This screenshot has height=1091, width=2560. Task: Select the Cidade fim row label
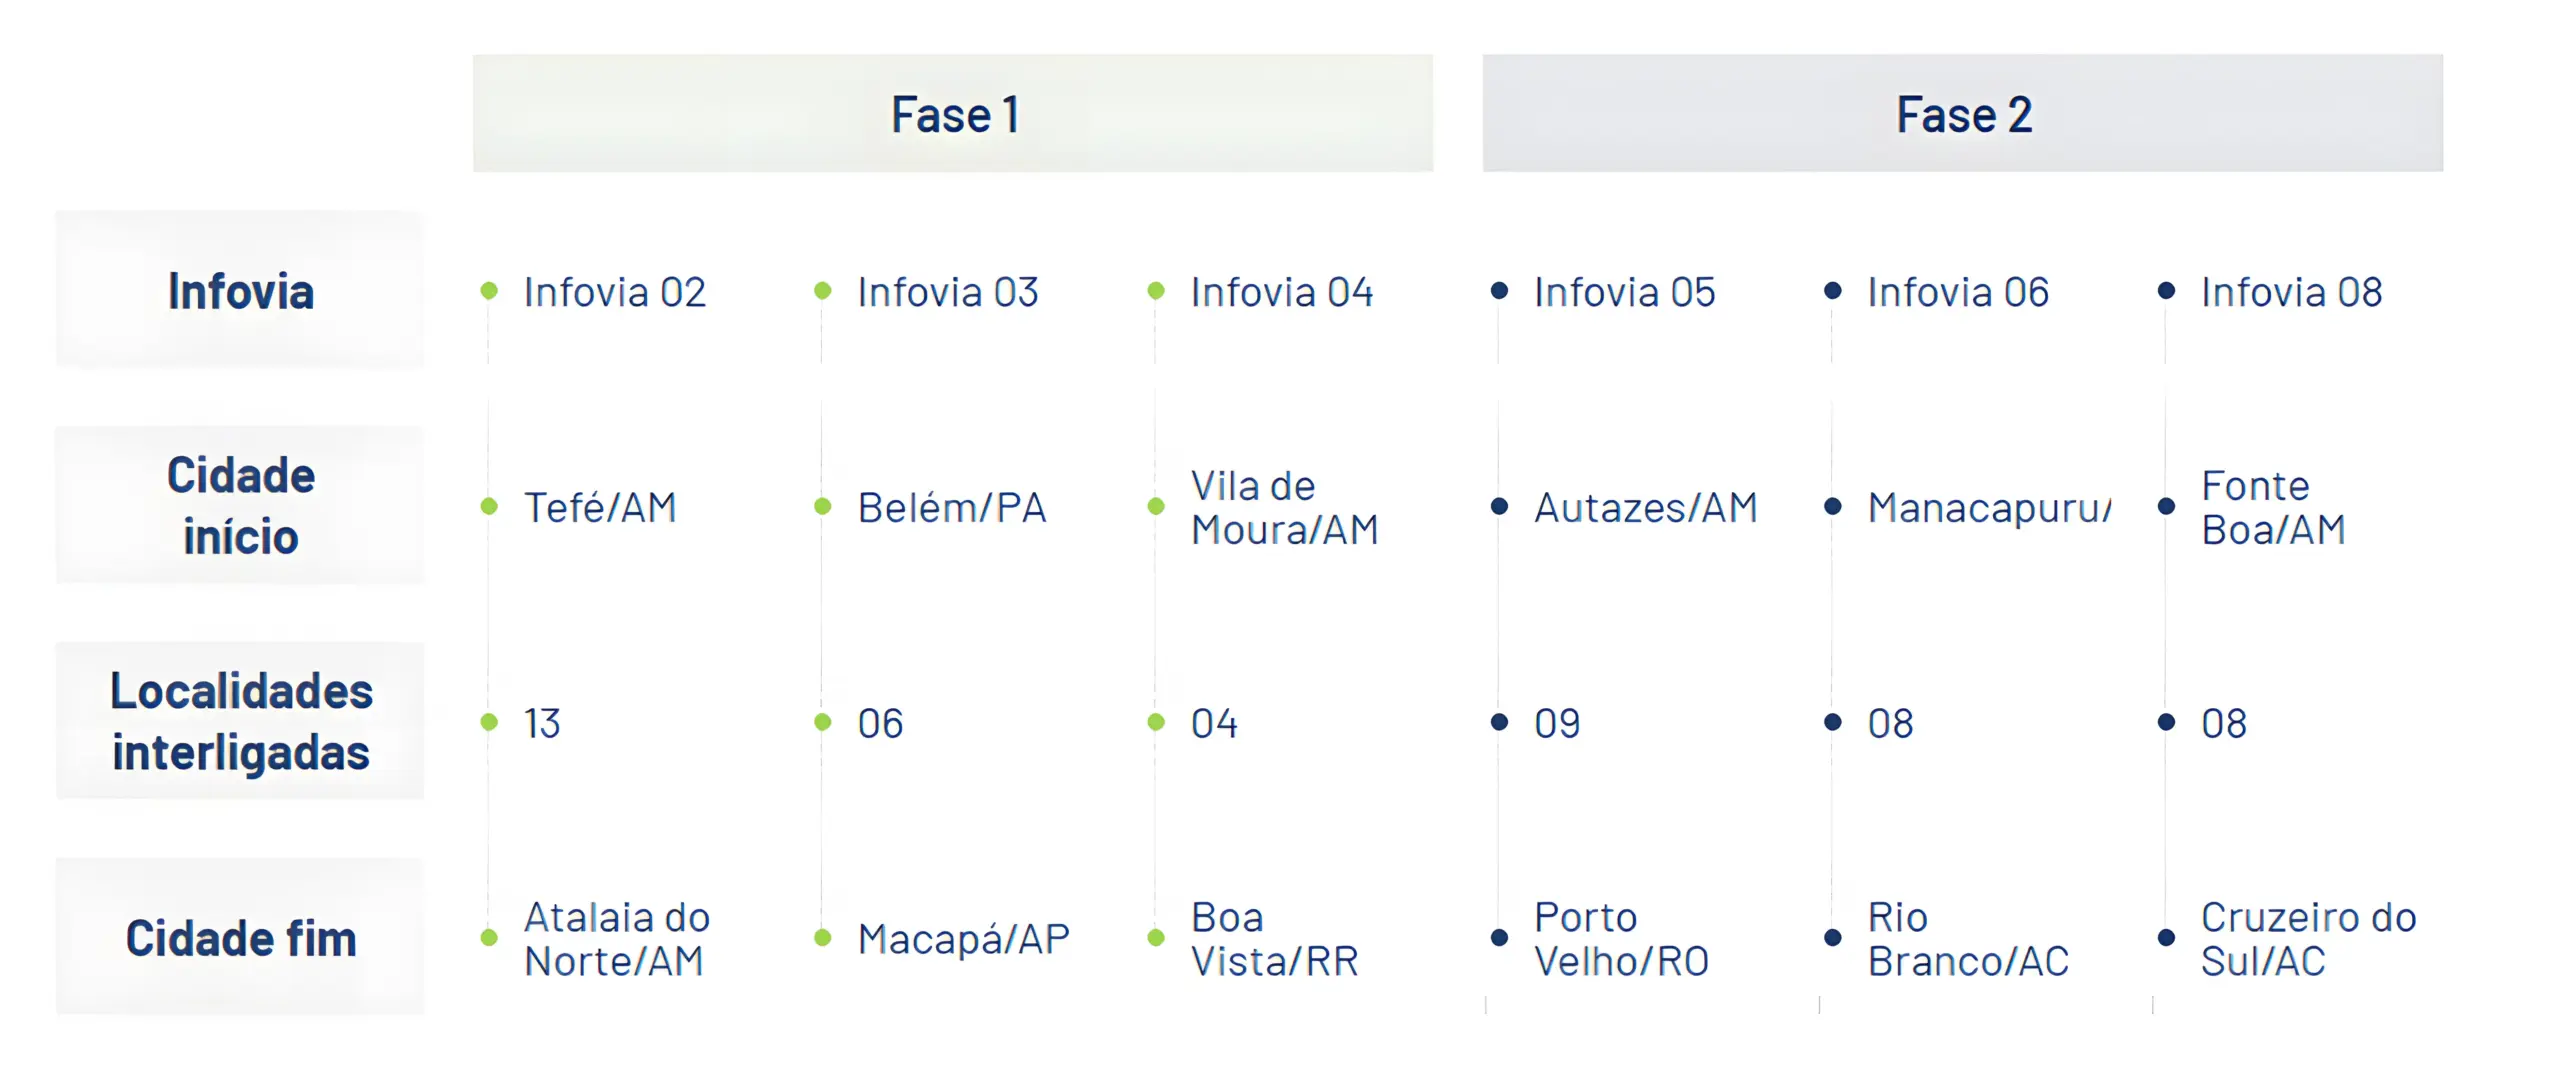point(240,937)
